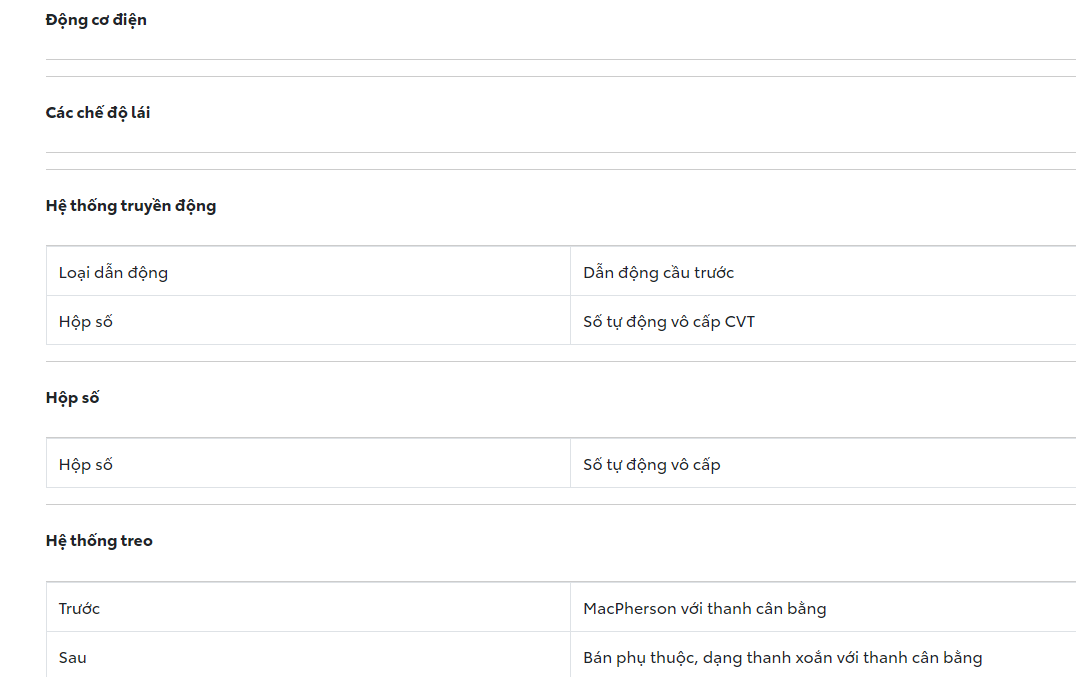Screen dimensions: 1076x677
Task: Collapse the Hệ thống treo section
Action: pyautogui.click(x=99, y=541)
